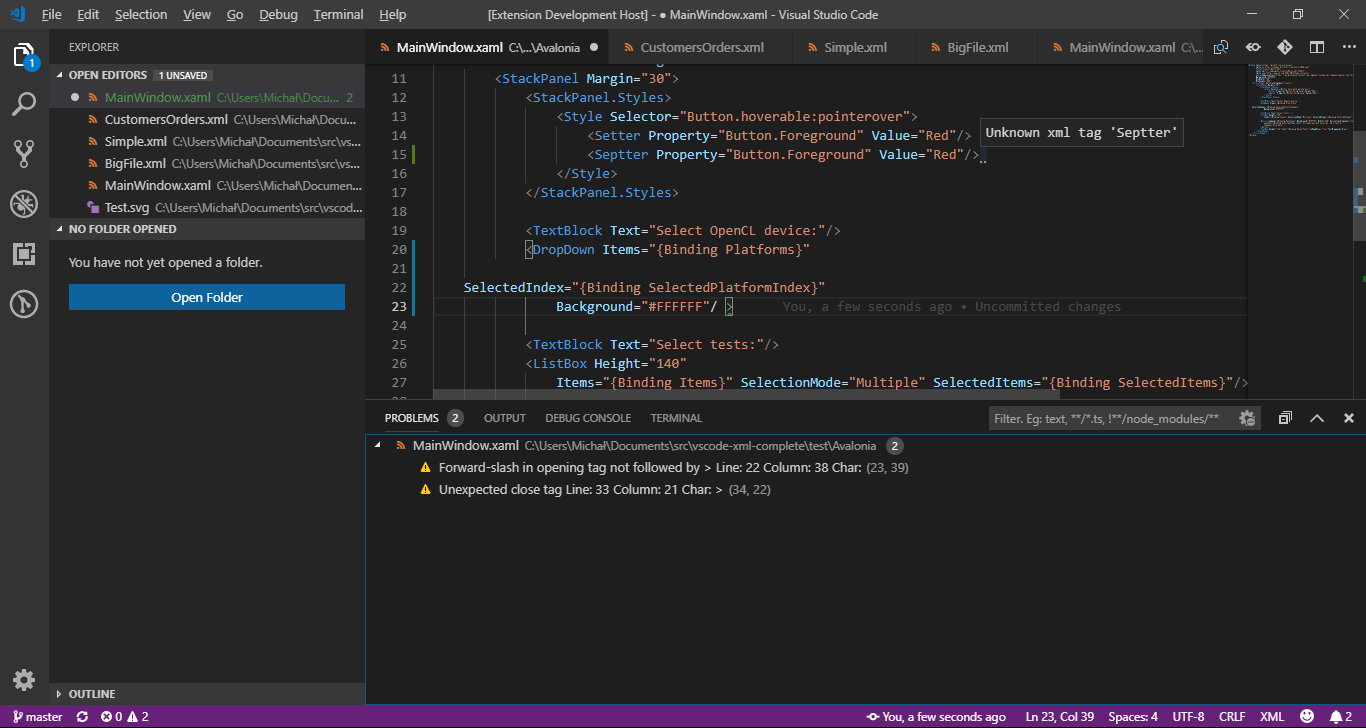
Task: Click the notifications bell in status bar
Action: pyautogui.click(x=1335, y=717)
